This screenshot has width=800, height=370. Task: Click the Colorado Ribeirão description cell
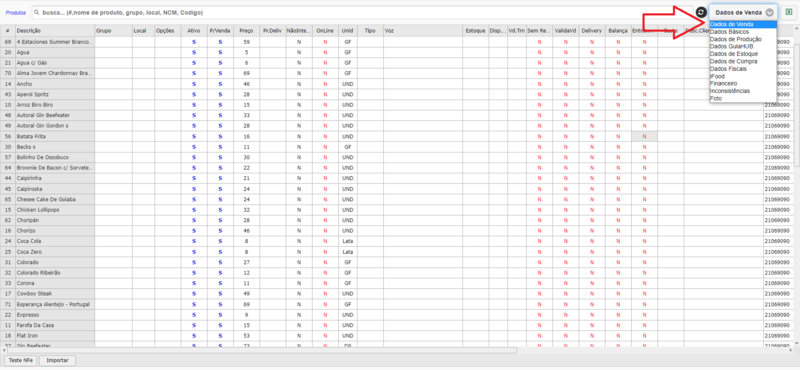(55, 273)
